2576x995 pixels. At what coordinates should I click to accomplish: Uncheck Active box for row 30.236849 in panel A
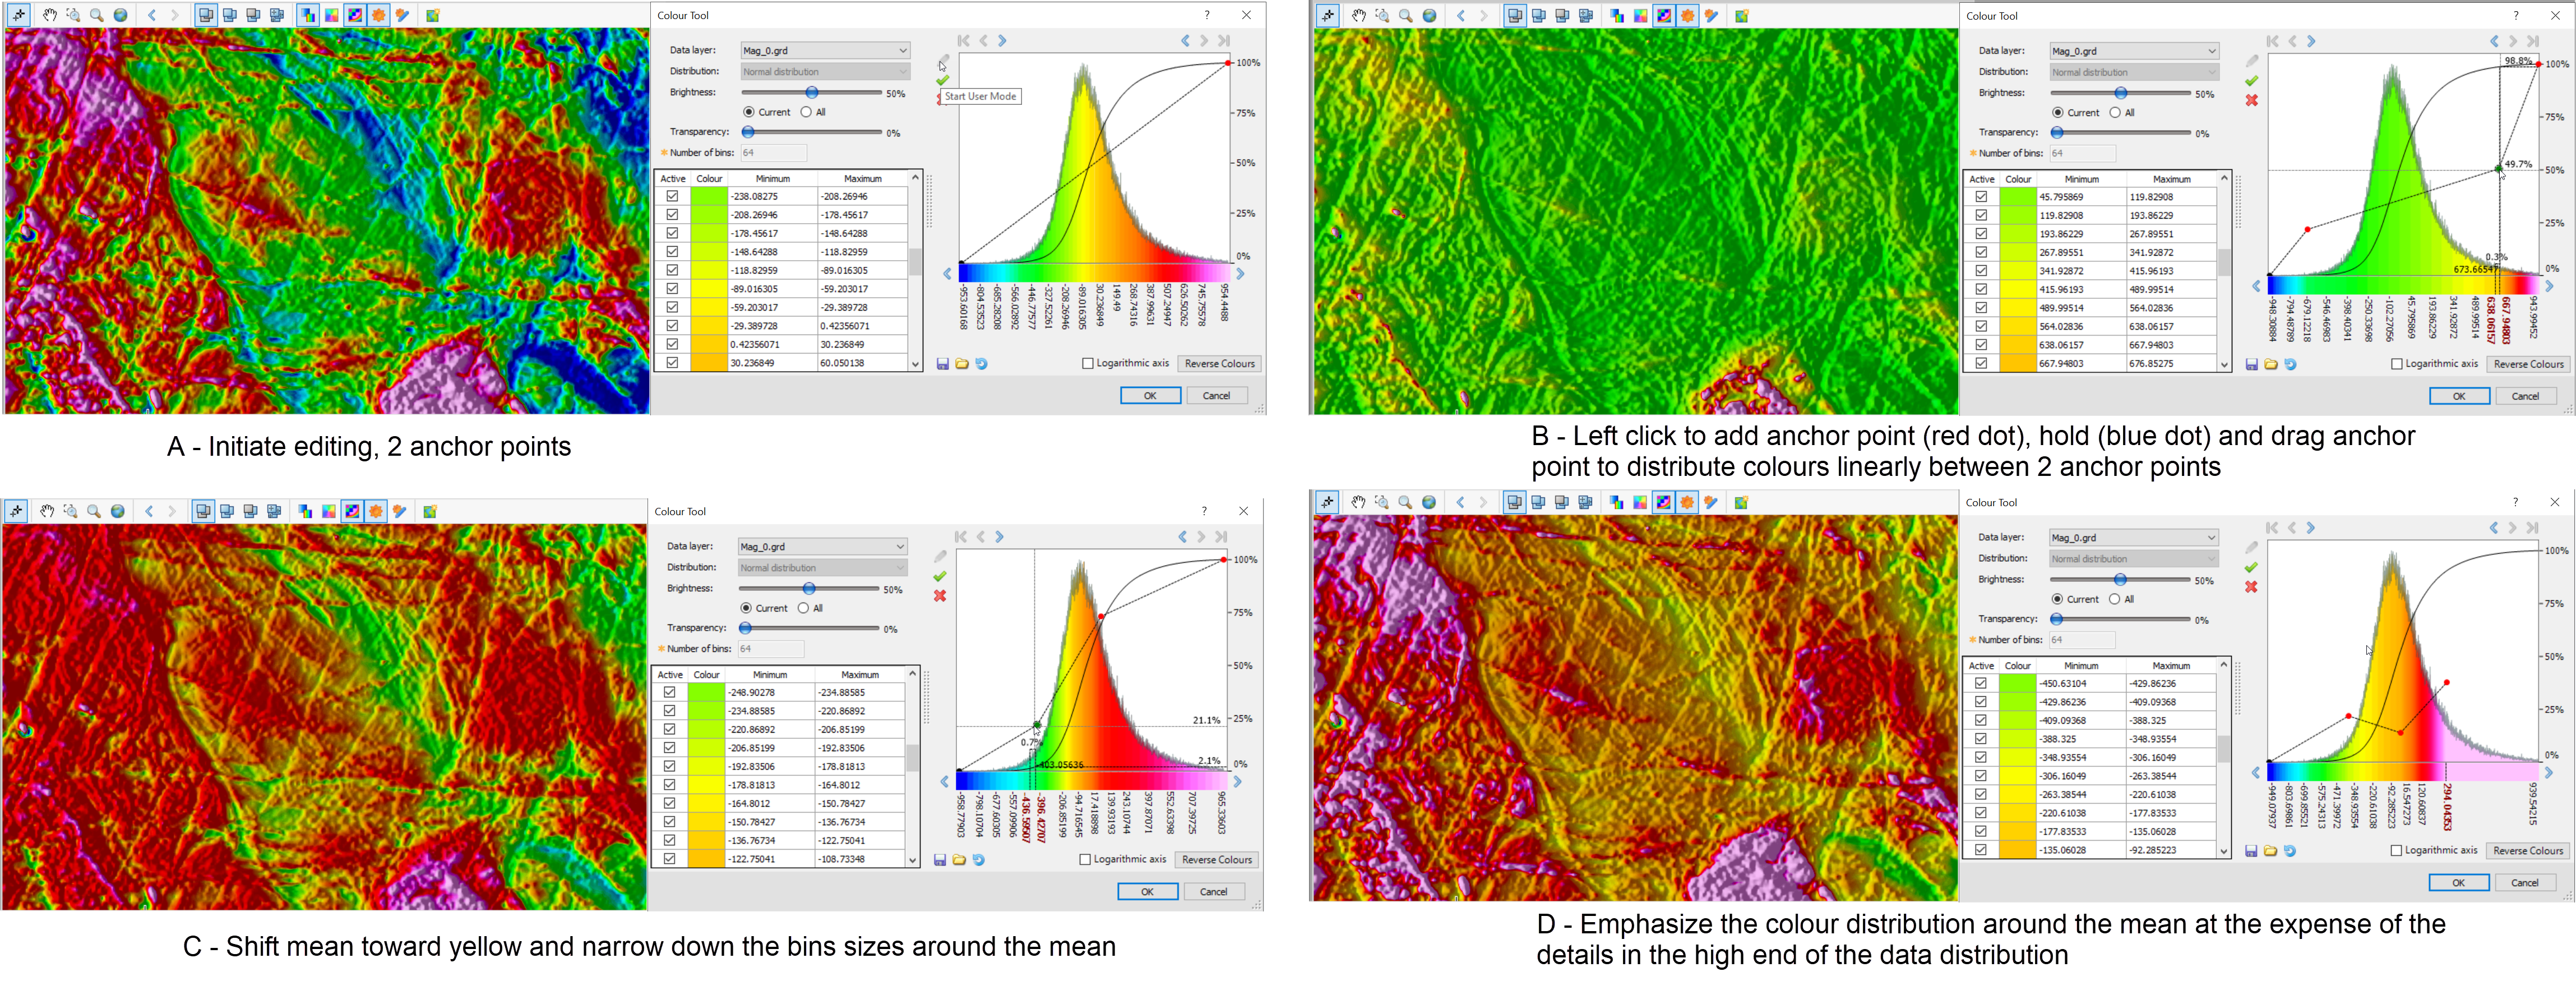[x=672, y=363]
